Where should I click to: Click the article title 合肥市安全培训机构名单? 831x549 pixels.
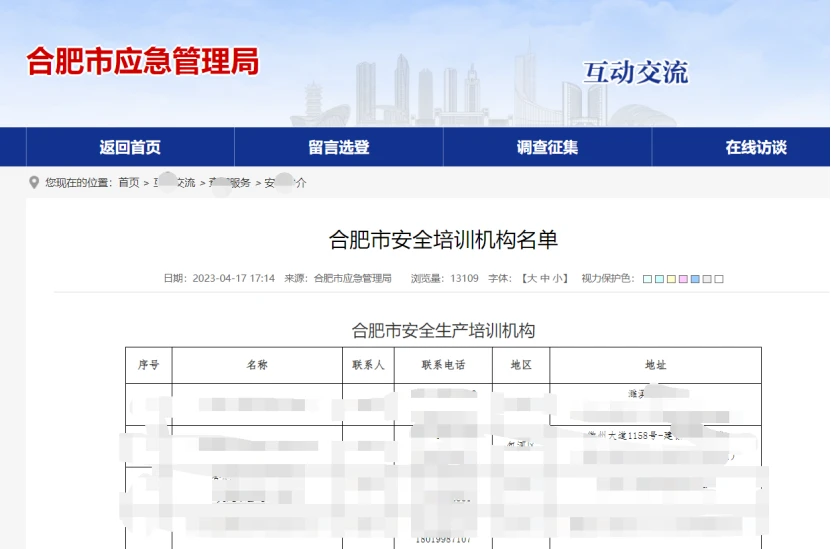click(x=443, y=240)
